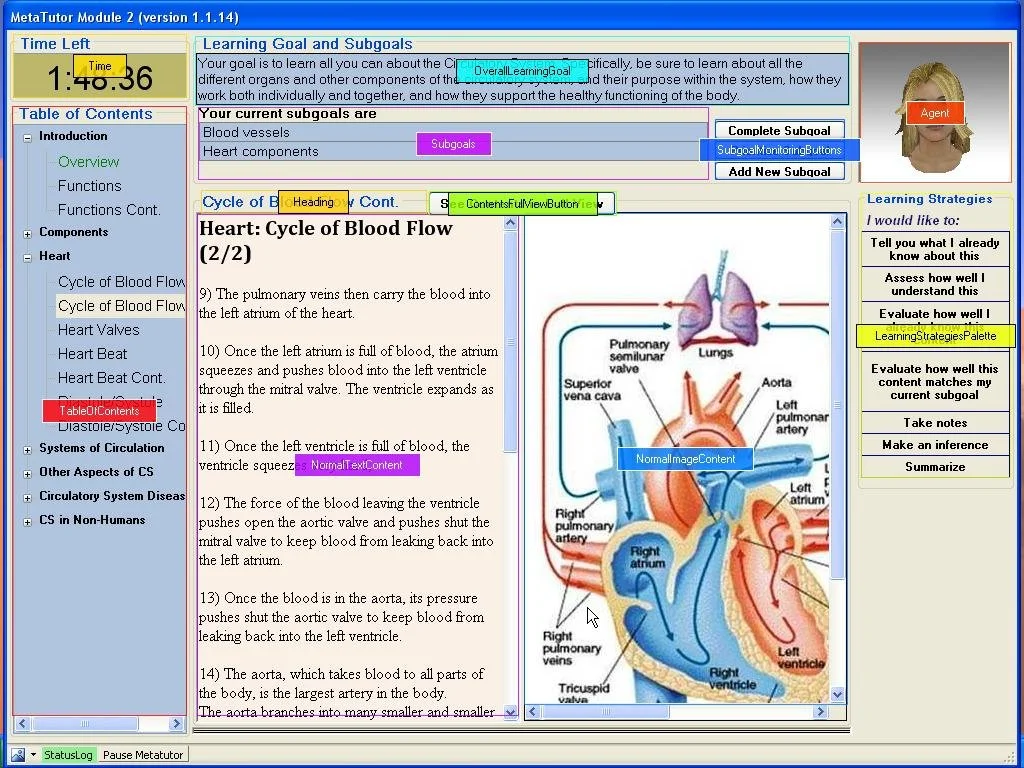Click Pause Metatutor

tap(143, 755)
